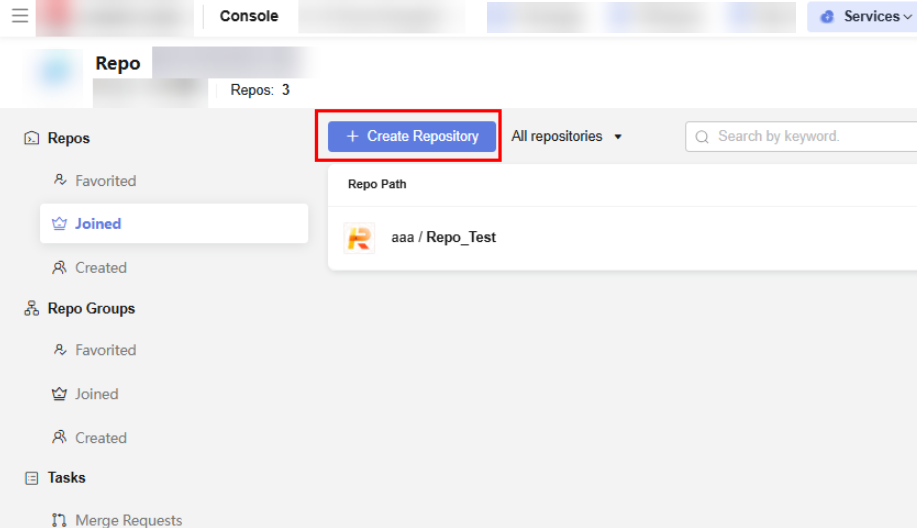Select Favorited under Repo Groups

point(105,350)
